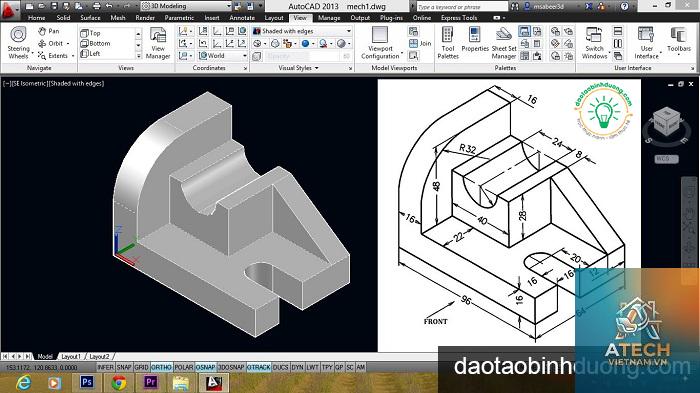The height and width of the screenshot is (393, 700).
Task: Open the Render ribbon tab
Action: click(145, 18)
